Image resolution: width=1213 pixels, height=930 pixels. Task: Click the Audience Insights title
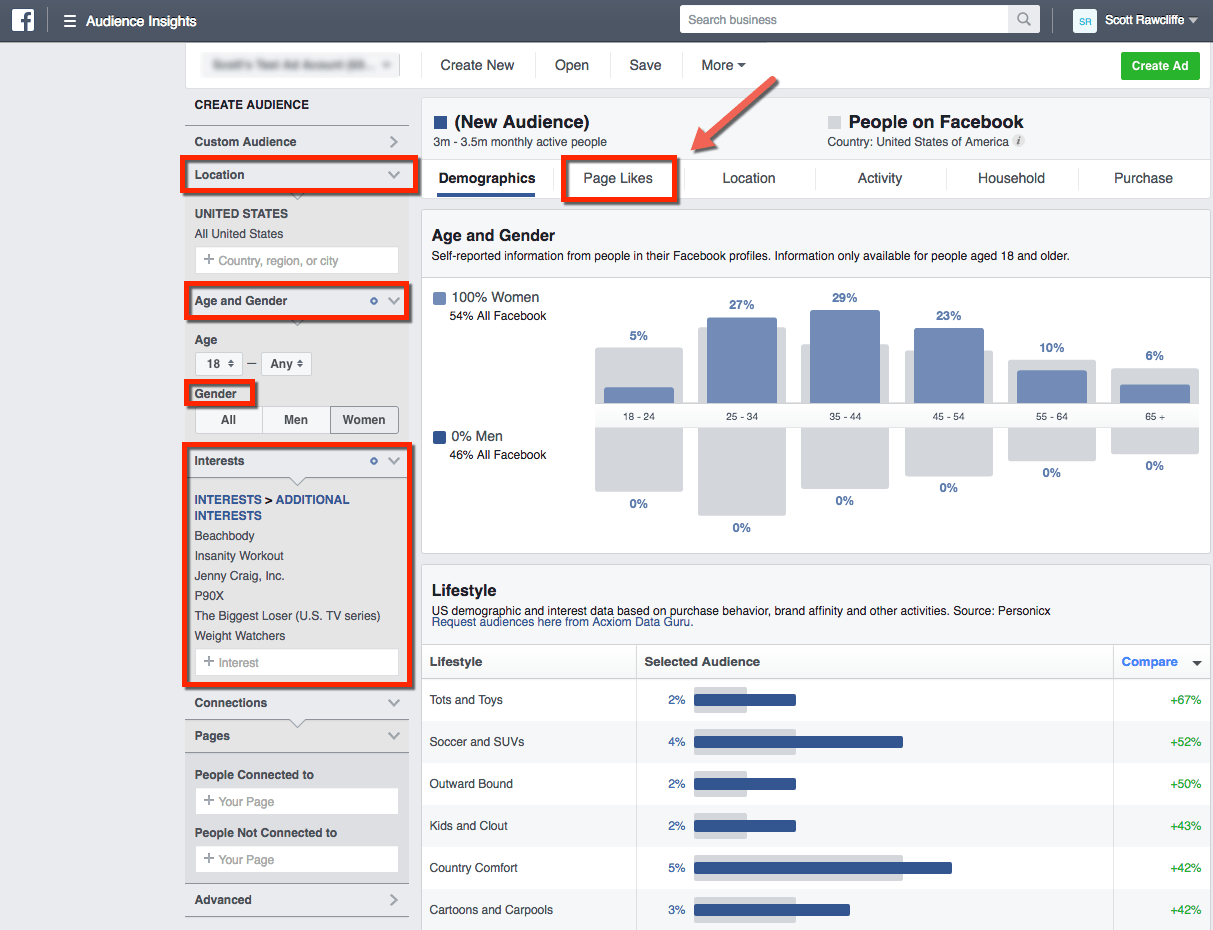(141, 21)
